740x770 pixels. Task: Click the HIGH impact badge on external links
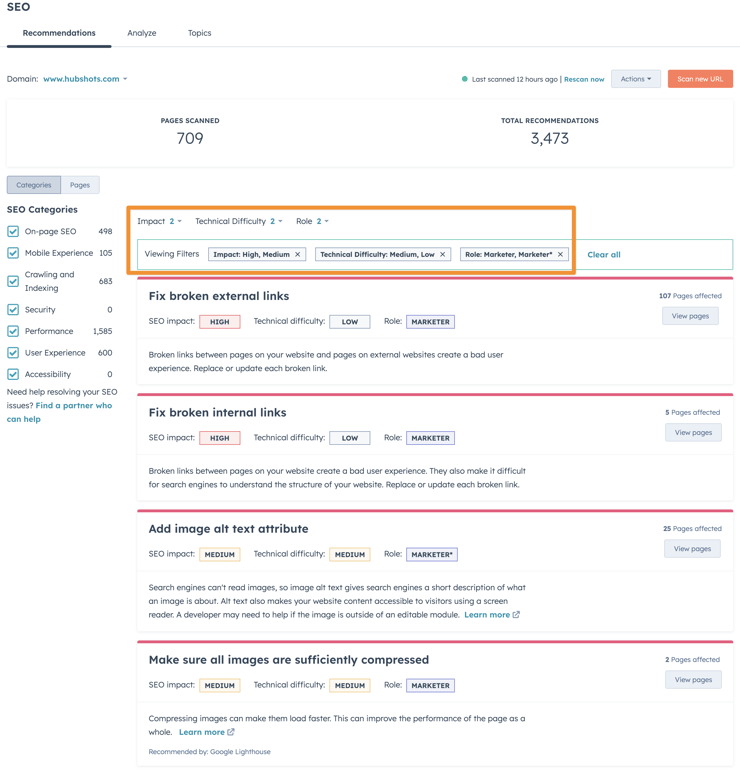pyautogui.click(x=220, y=322)
